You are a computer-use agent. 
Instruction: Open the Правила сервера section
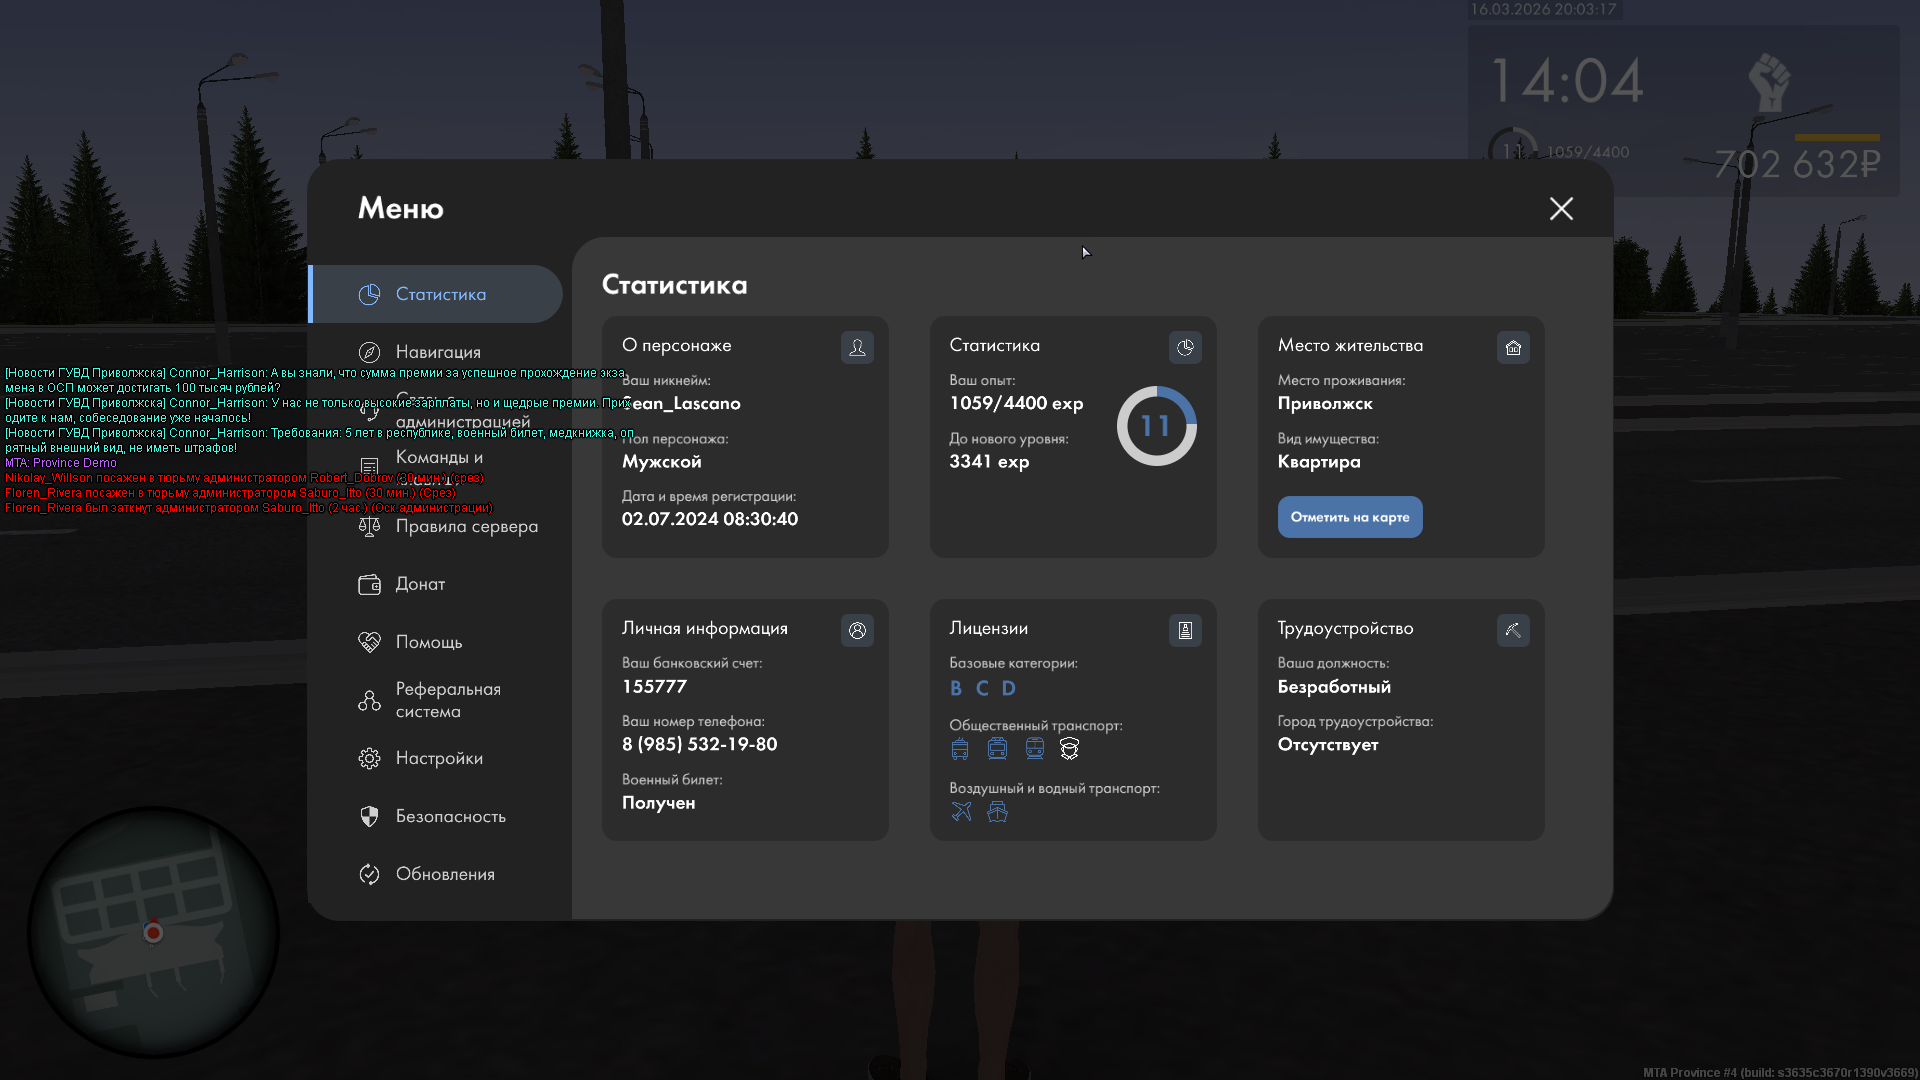(x=465, y=526)
